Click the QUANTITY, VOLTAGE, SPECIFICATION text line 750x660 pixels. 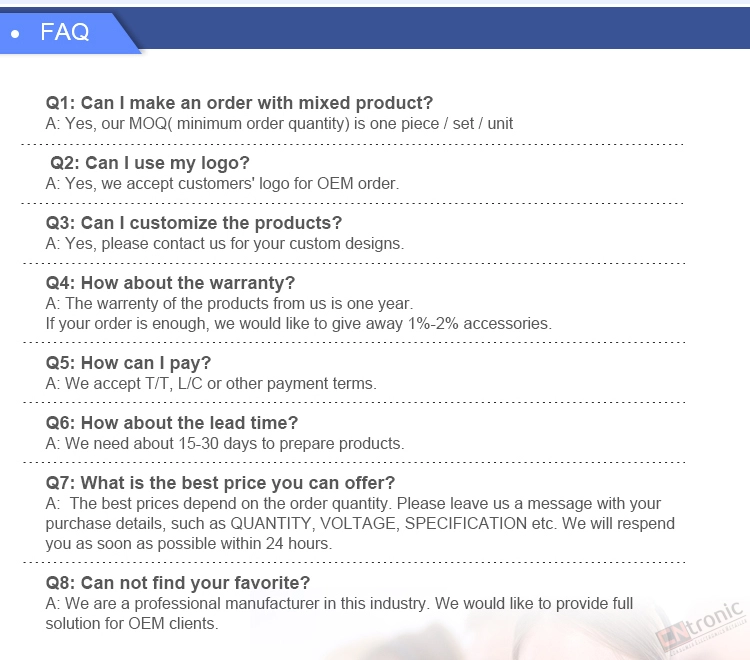(x=360, y=524)
